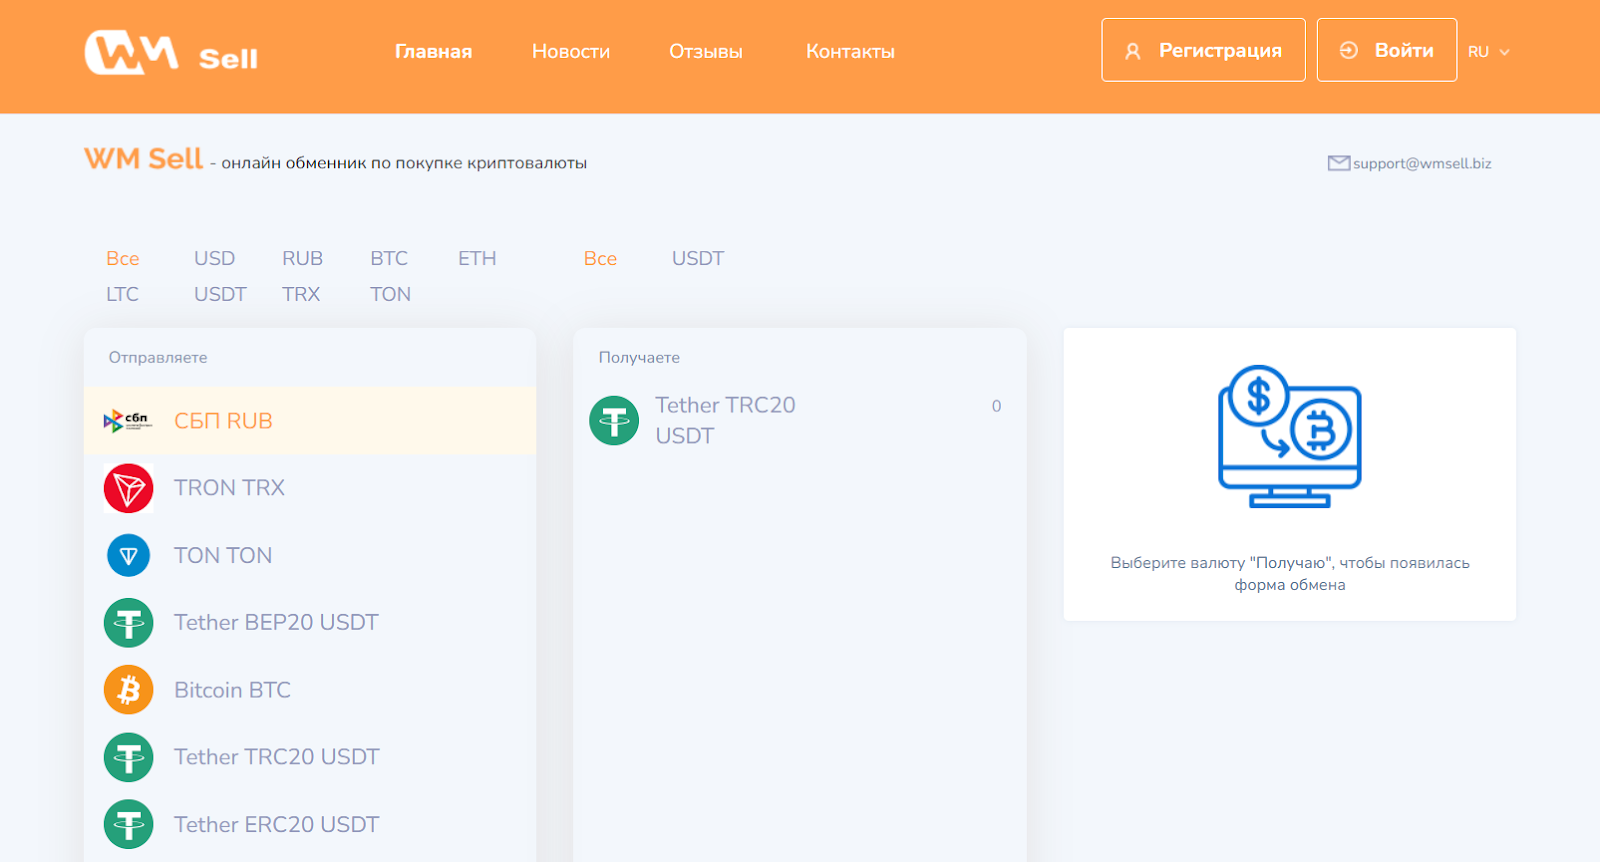Select the Tether BEP20 USDT icon
This screenshot has width=1600, height=862.
tap(128, 623)
